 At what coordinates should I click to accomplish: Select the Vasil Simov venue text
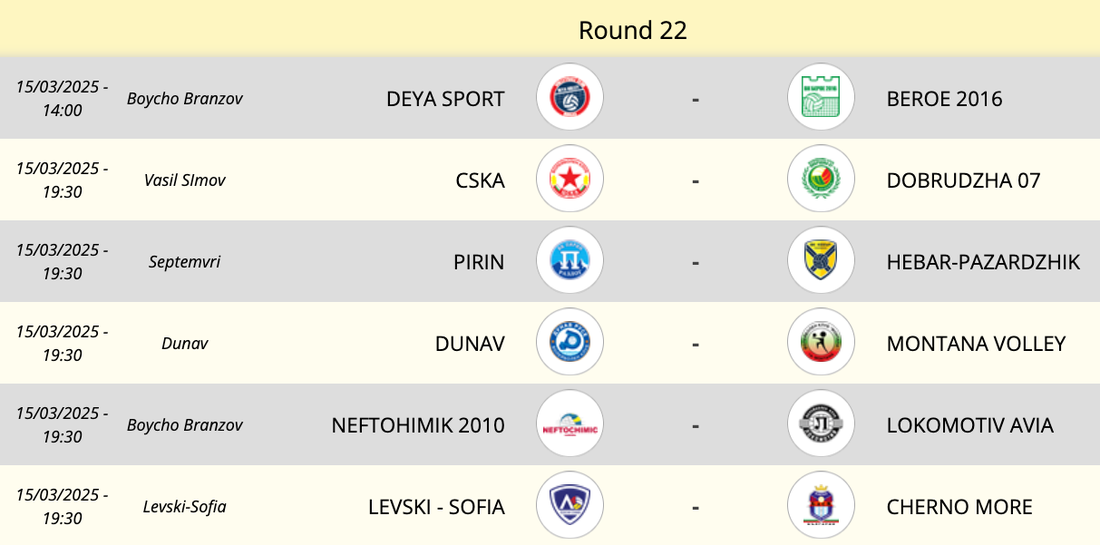[185, 180]
